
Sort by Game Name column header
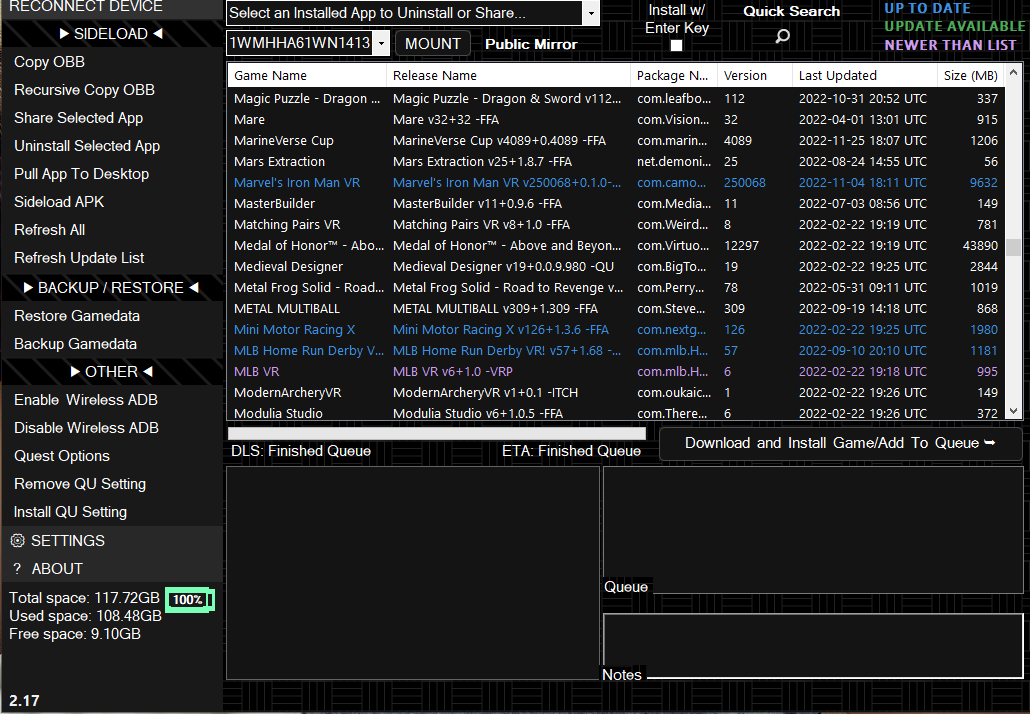pyautogui.click(x=307, y=76)
